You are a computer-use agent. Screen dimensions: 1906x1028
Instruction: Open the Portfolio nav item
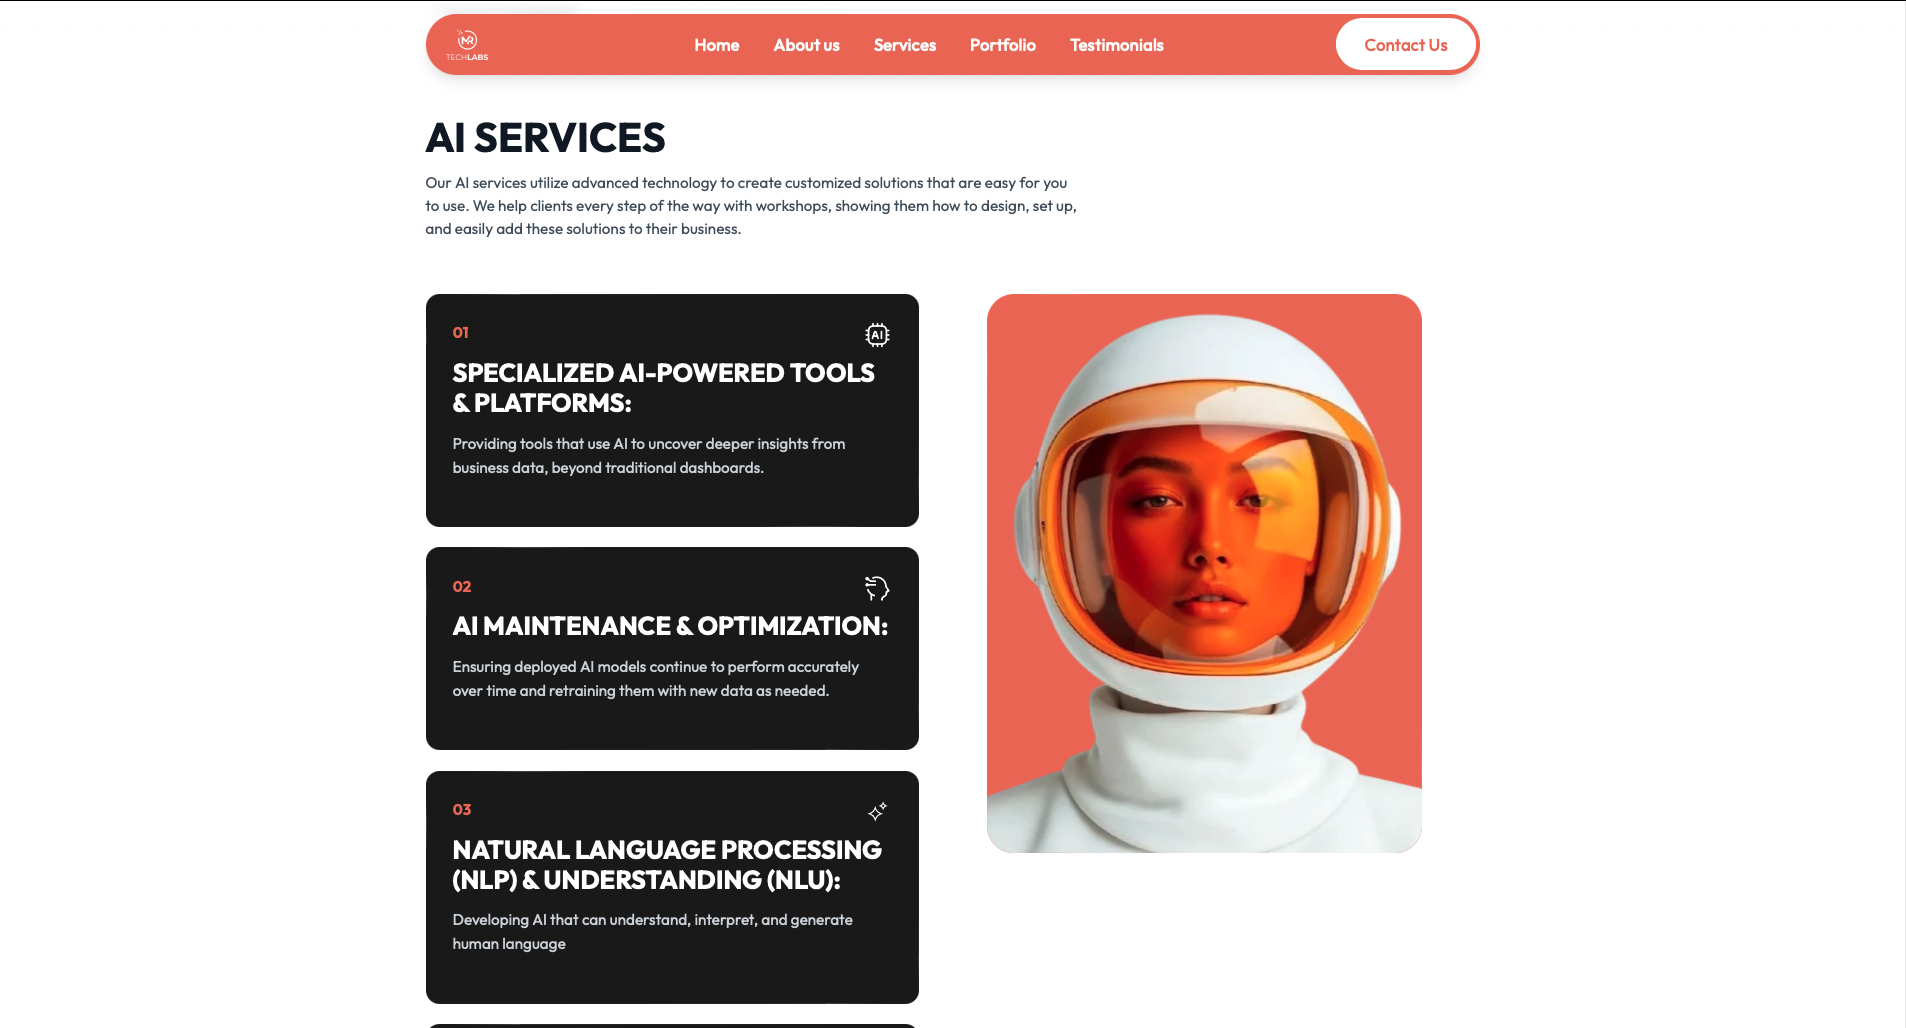pos(1002,45)
